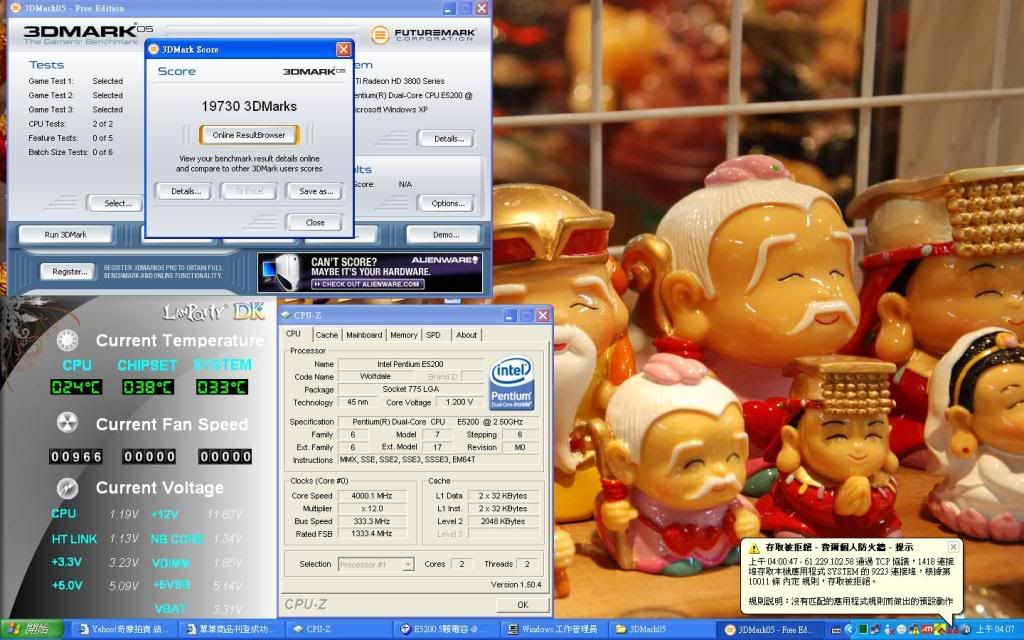1024x640 pixels.
Task: Close the firewall notification balloon
Action: [953, 547]
